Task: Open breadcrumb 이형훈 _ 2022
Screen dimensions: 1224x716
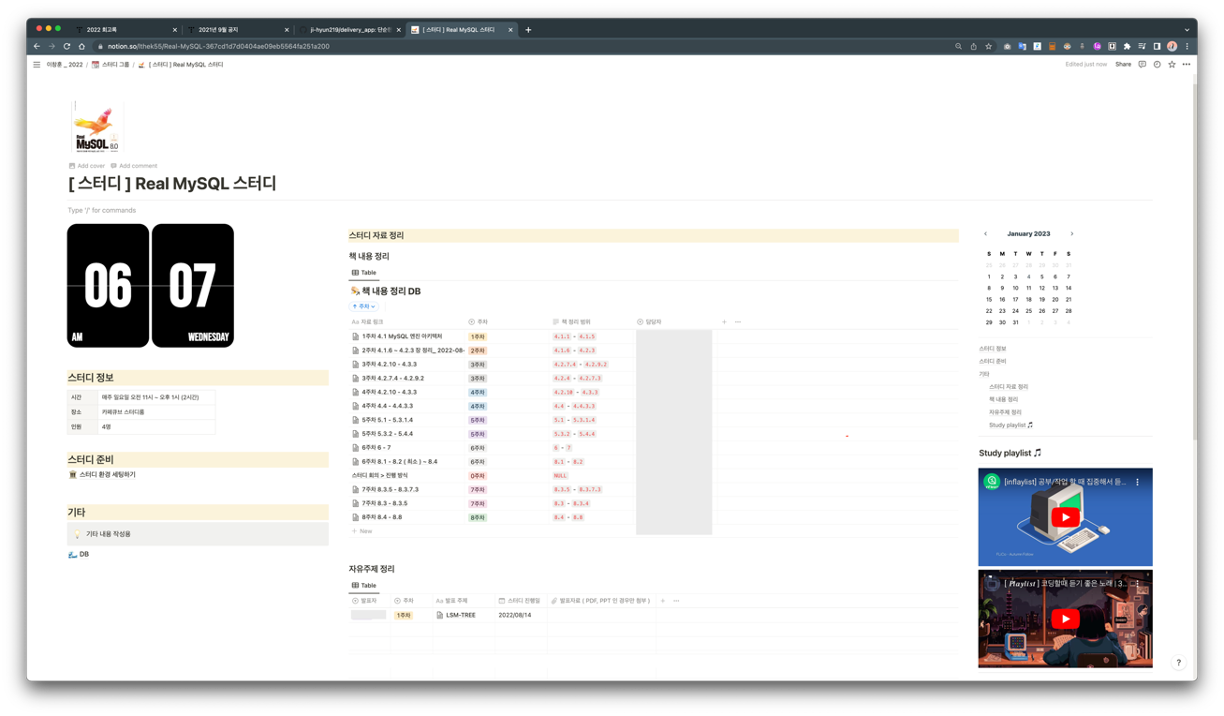Action: pyautogui.click(x=65, y=65)
